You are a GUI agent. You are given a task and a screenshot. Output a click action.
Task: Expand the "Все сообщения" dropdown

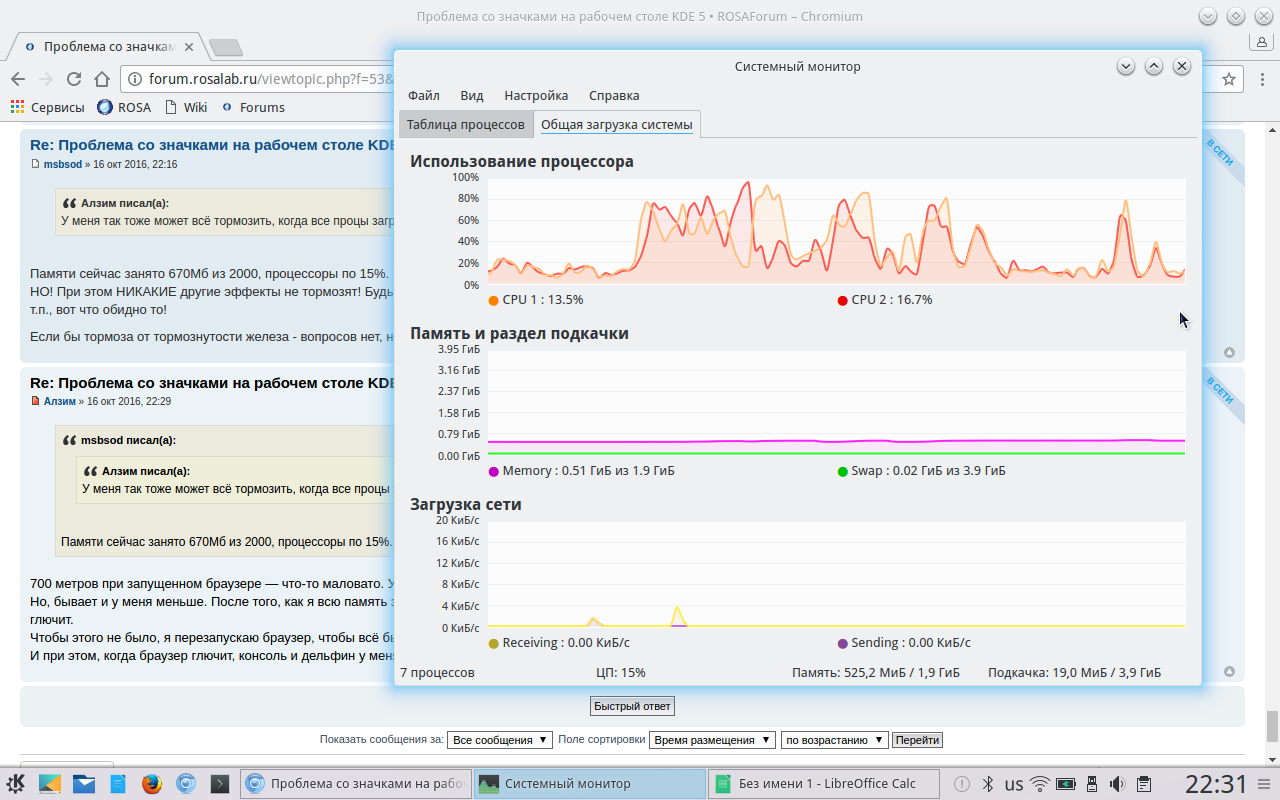pos(500,740)
